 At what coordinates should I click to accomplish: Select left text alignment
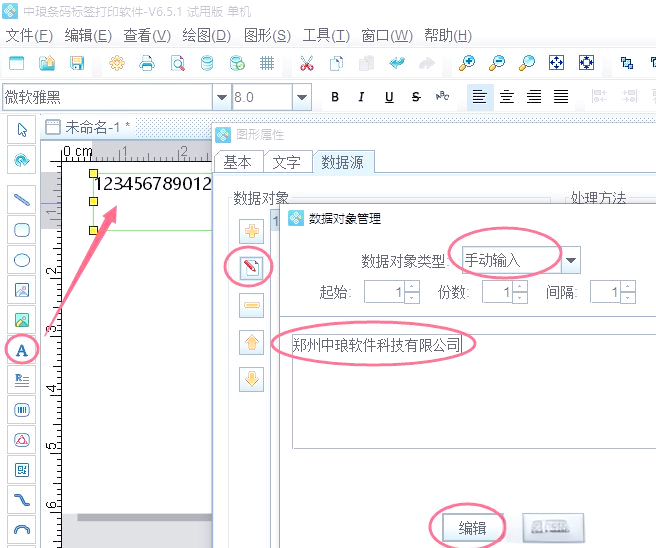click(x=479, y=97)
